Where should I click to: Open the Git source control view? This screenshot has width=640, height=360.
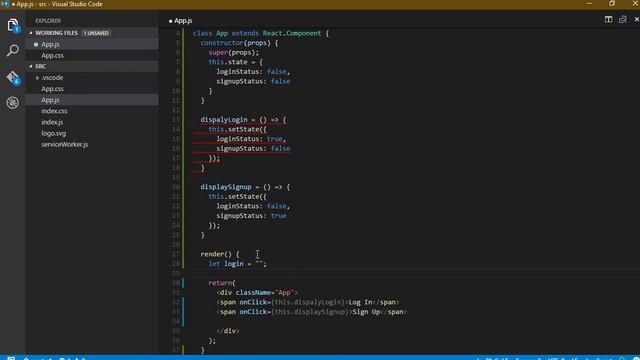click(x=13, y=77)
